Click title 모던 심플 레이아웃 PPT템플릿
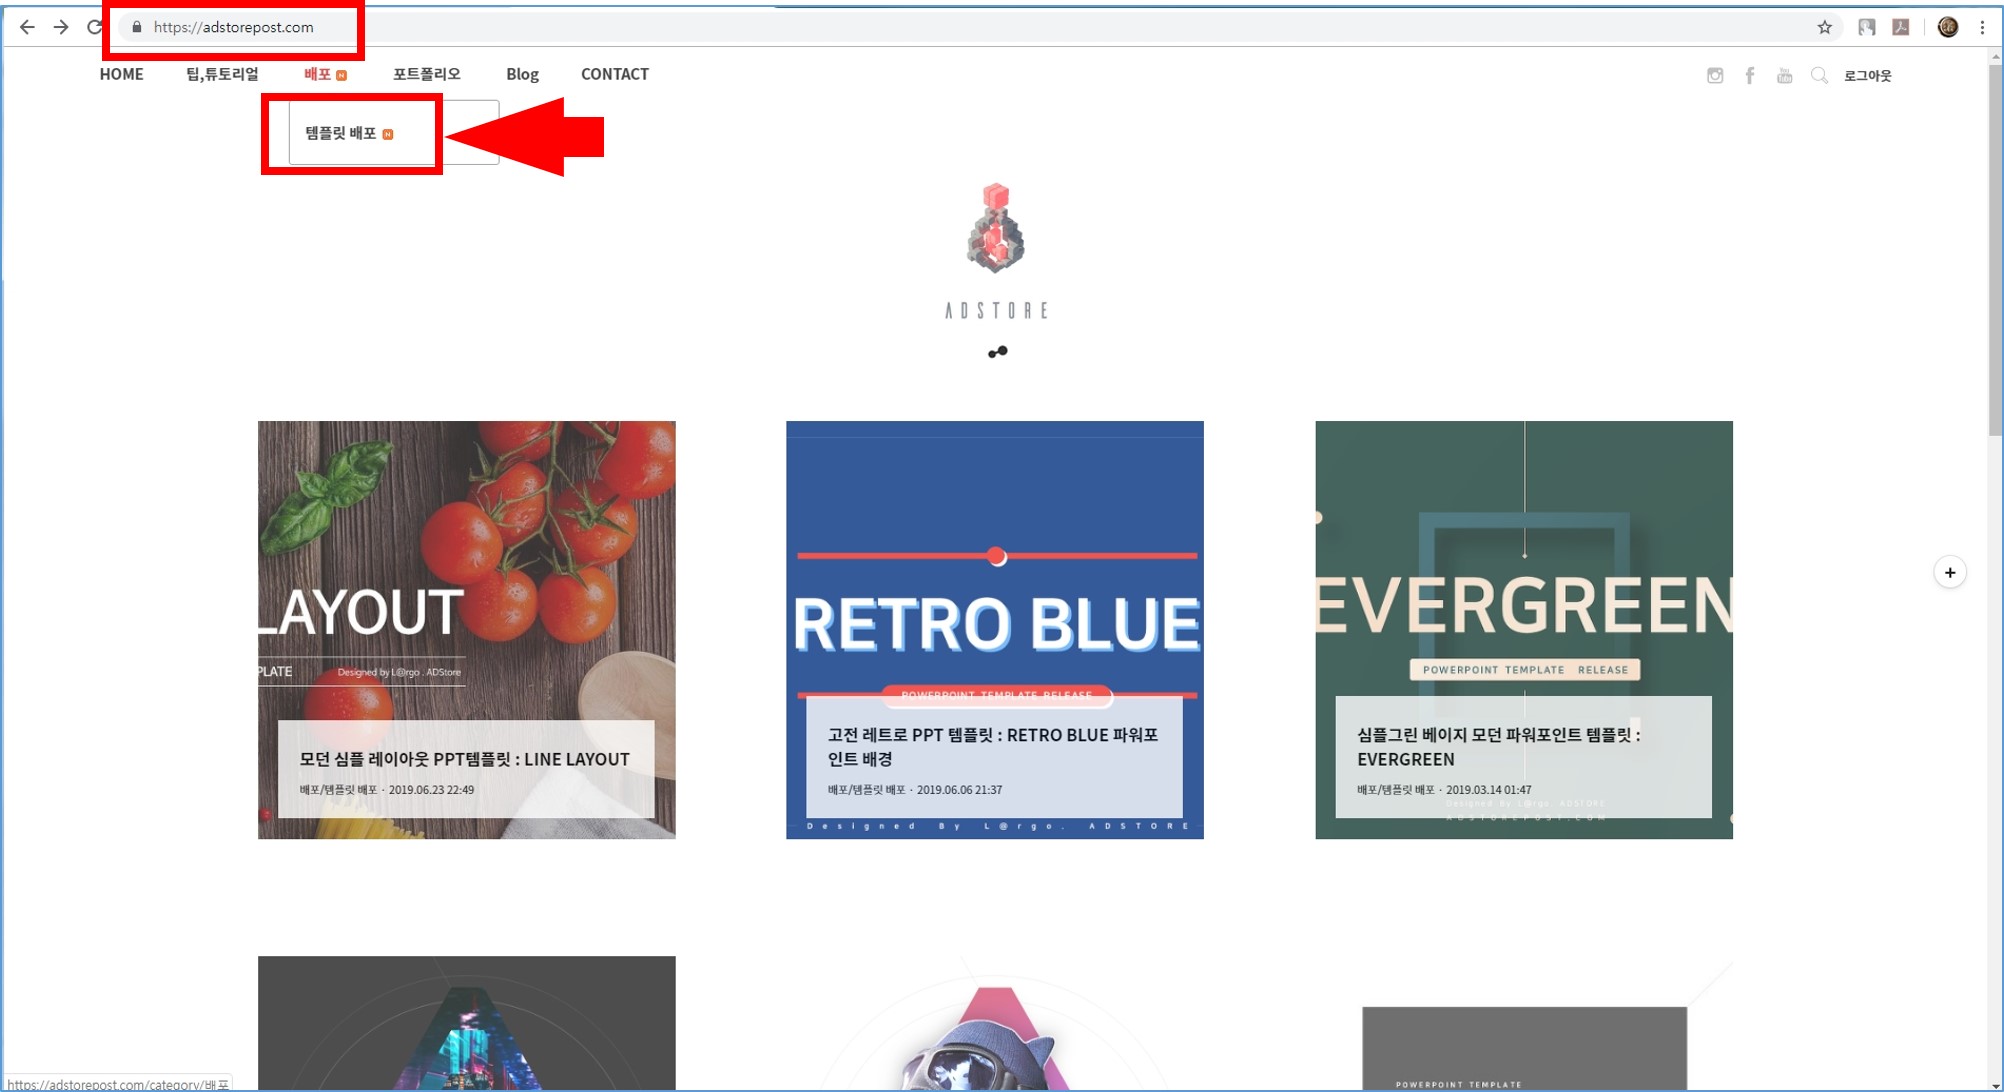This screenshot has height=1092, width=2004. (x=465, y=759)
